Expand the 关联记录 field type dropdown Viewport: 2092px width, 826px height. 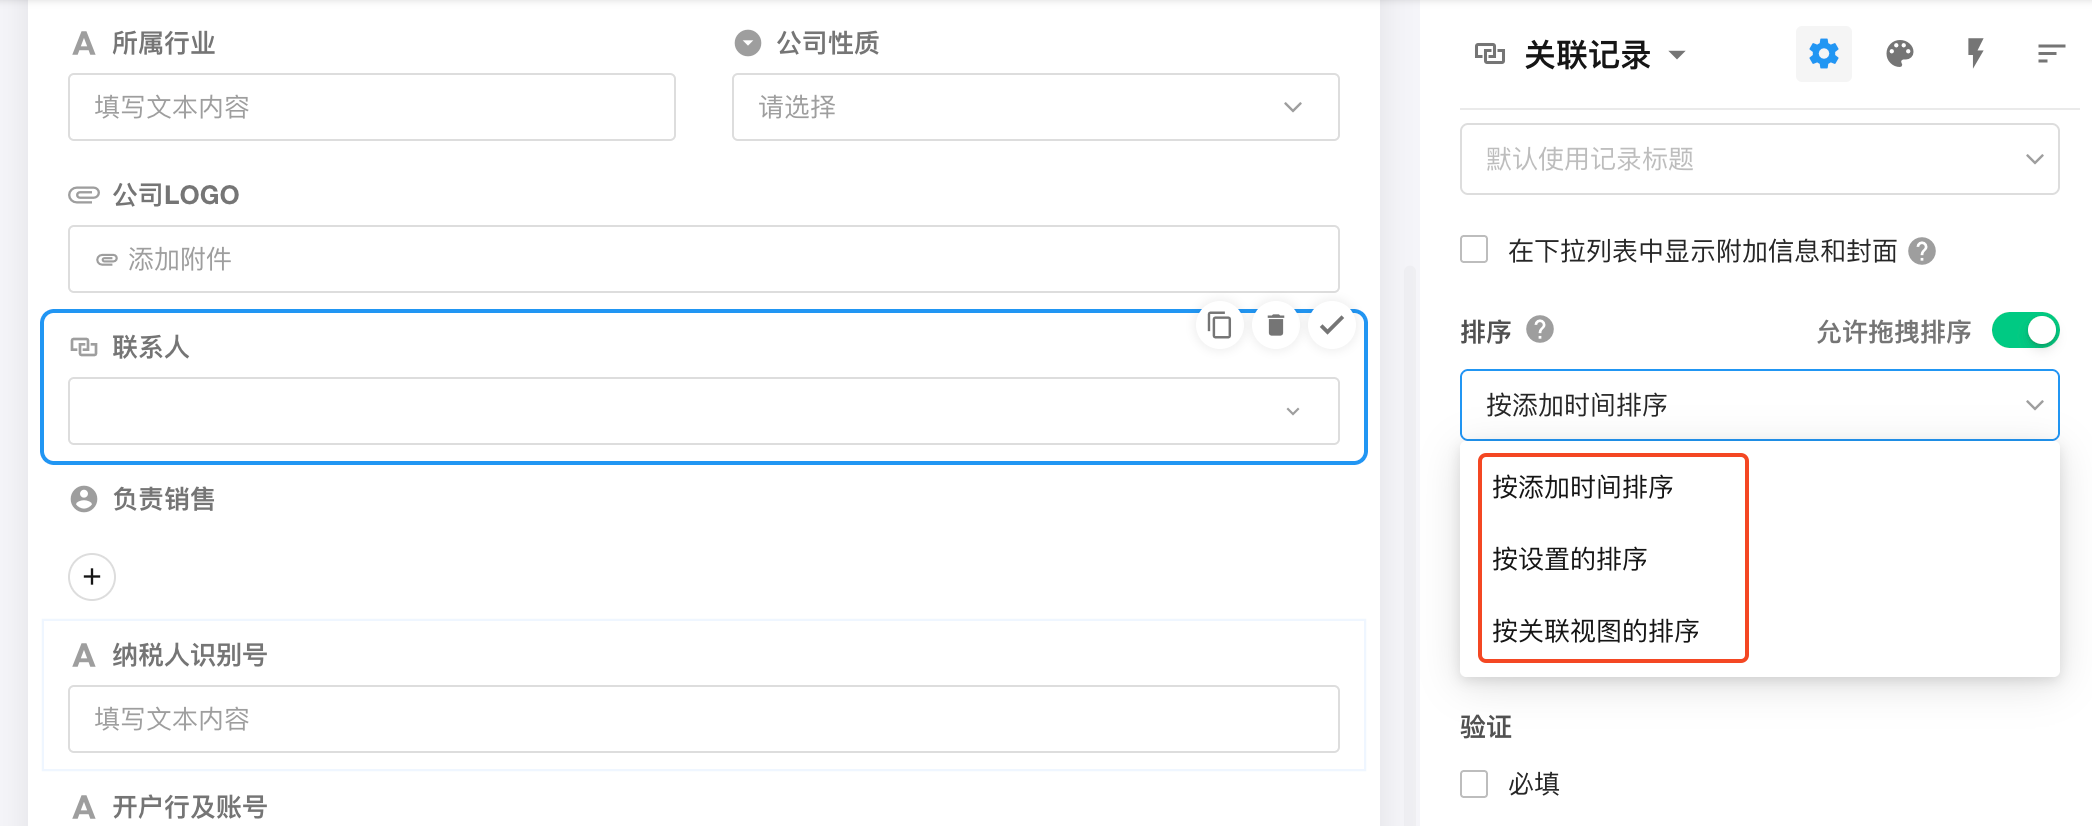pyautogui.click(x=1678, y=55)
